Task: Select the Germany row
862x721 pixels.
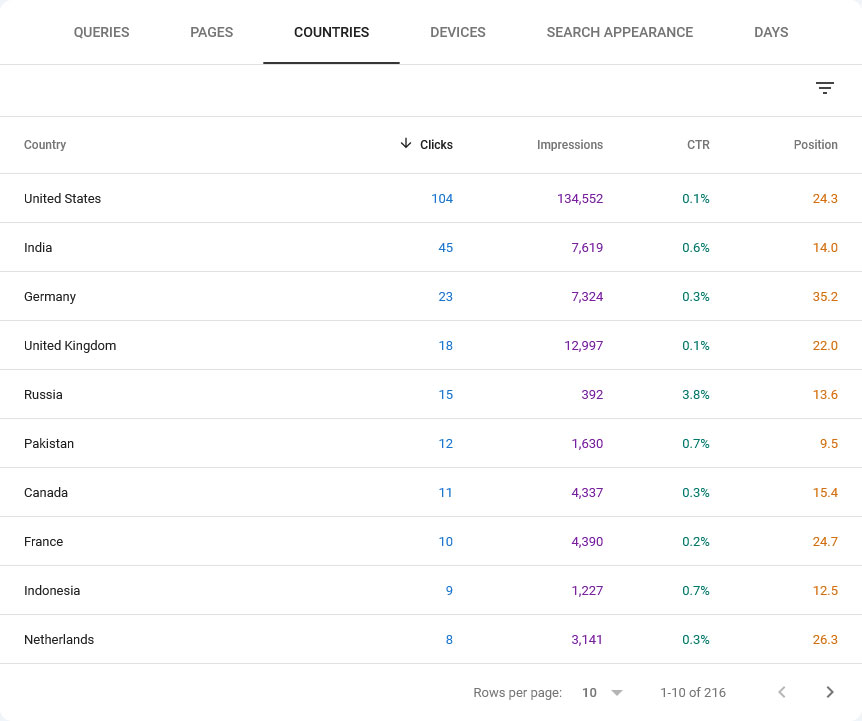Action: pos(50,296)
